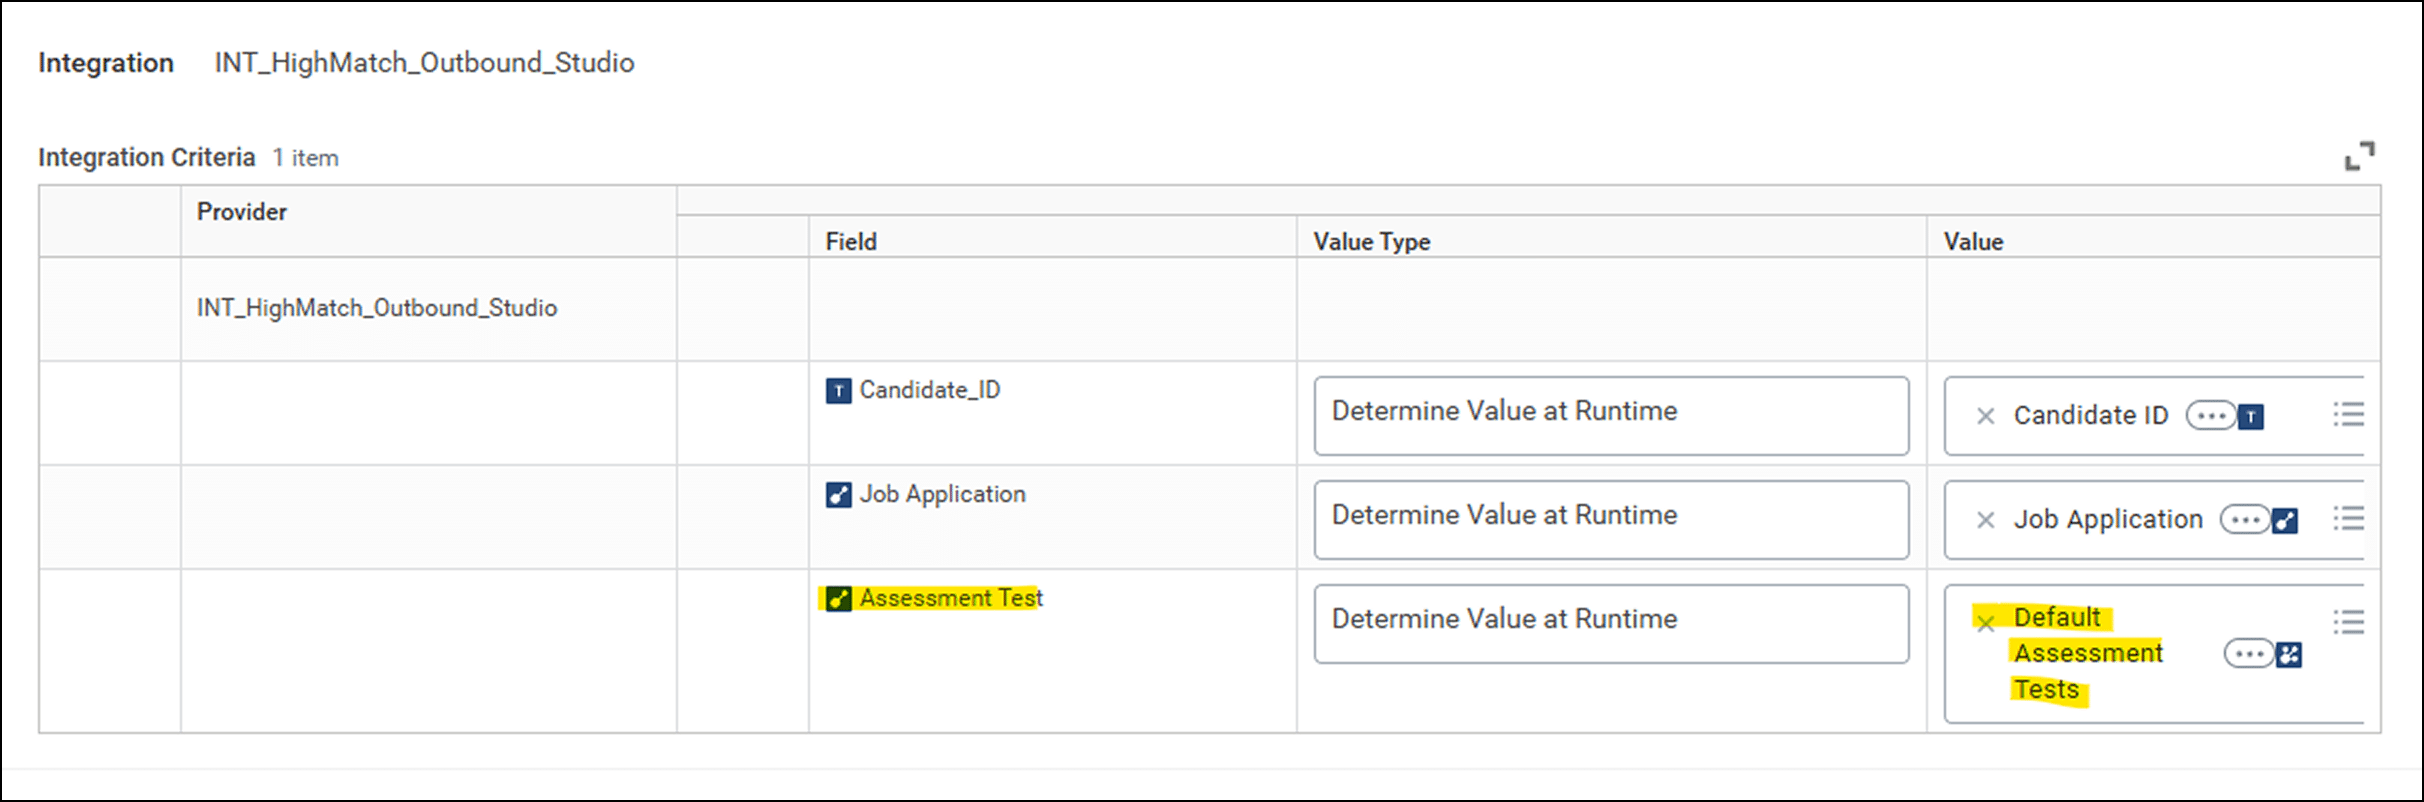
Task: Click the Value Type column header
Action: [1371, 242]
